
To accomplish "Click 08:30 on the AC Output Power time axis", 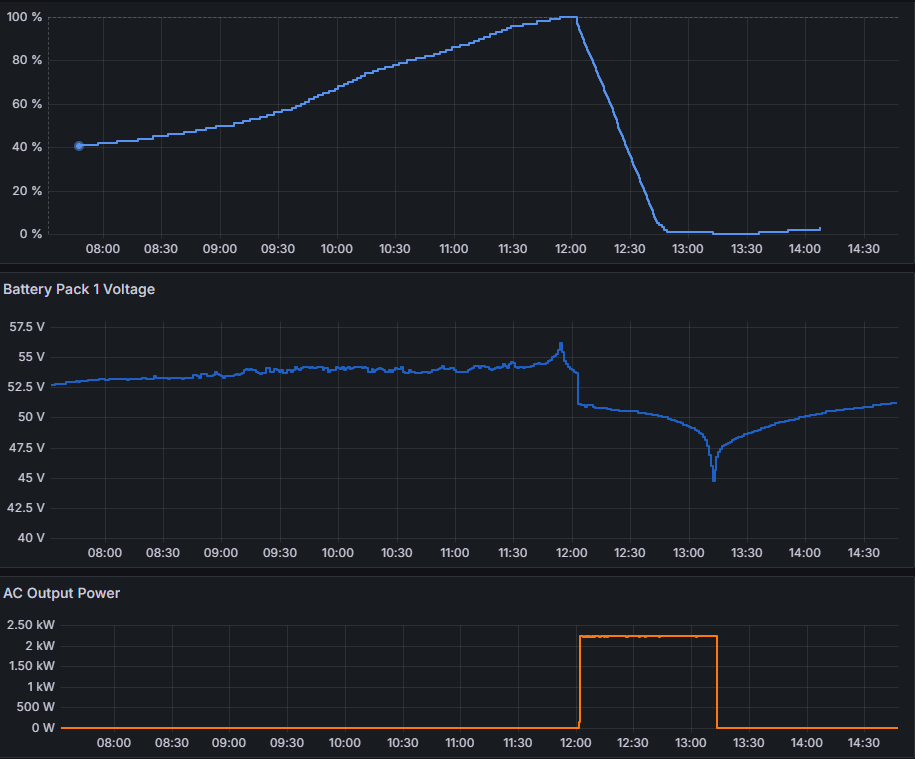I will click(172, 743).
